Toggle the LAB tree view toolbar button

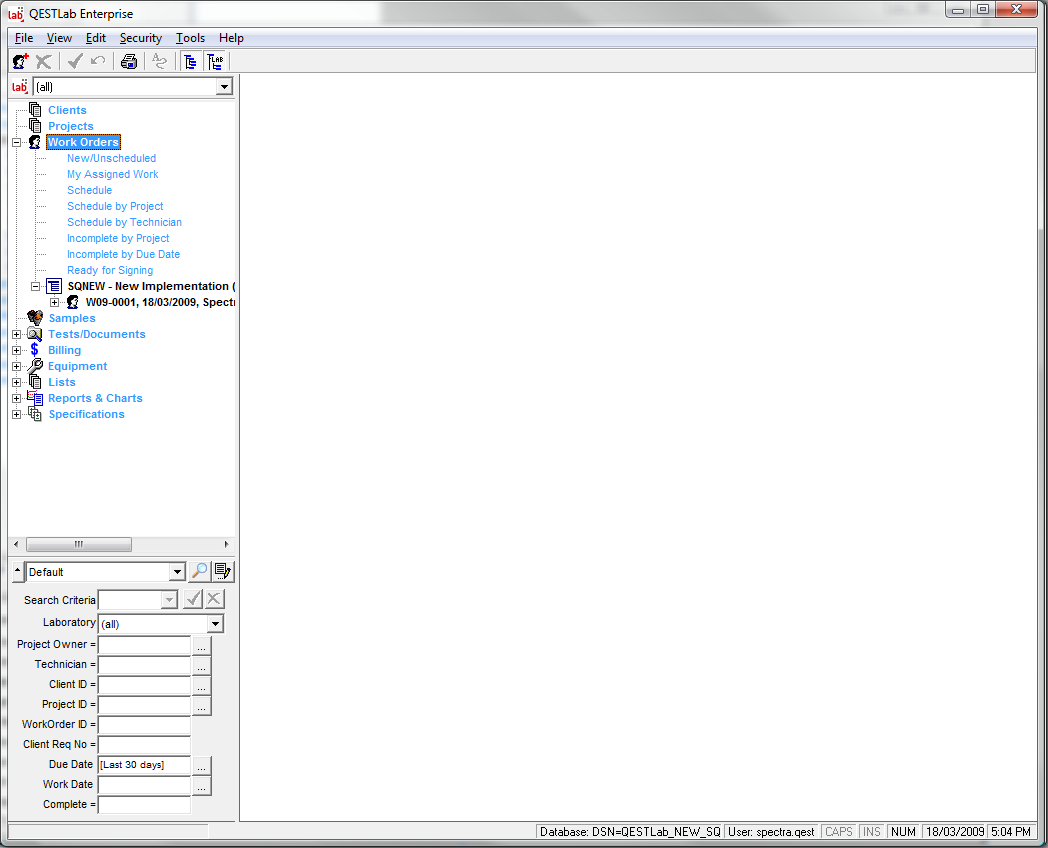click(215, 61)
